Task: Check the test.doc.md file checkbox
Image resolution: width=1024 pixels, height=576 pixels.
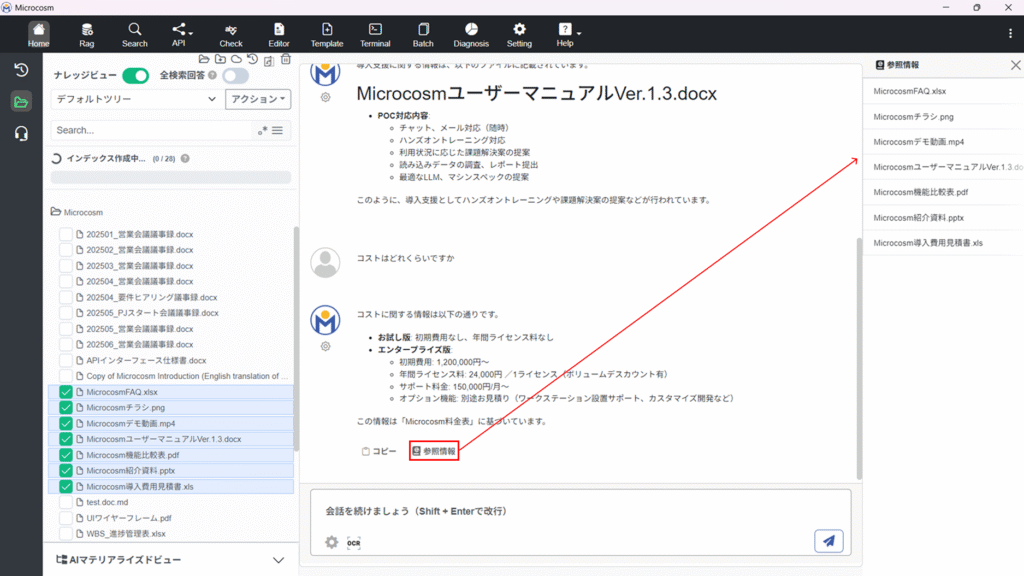Action: 66,502
